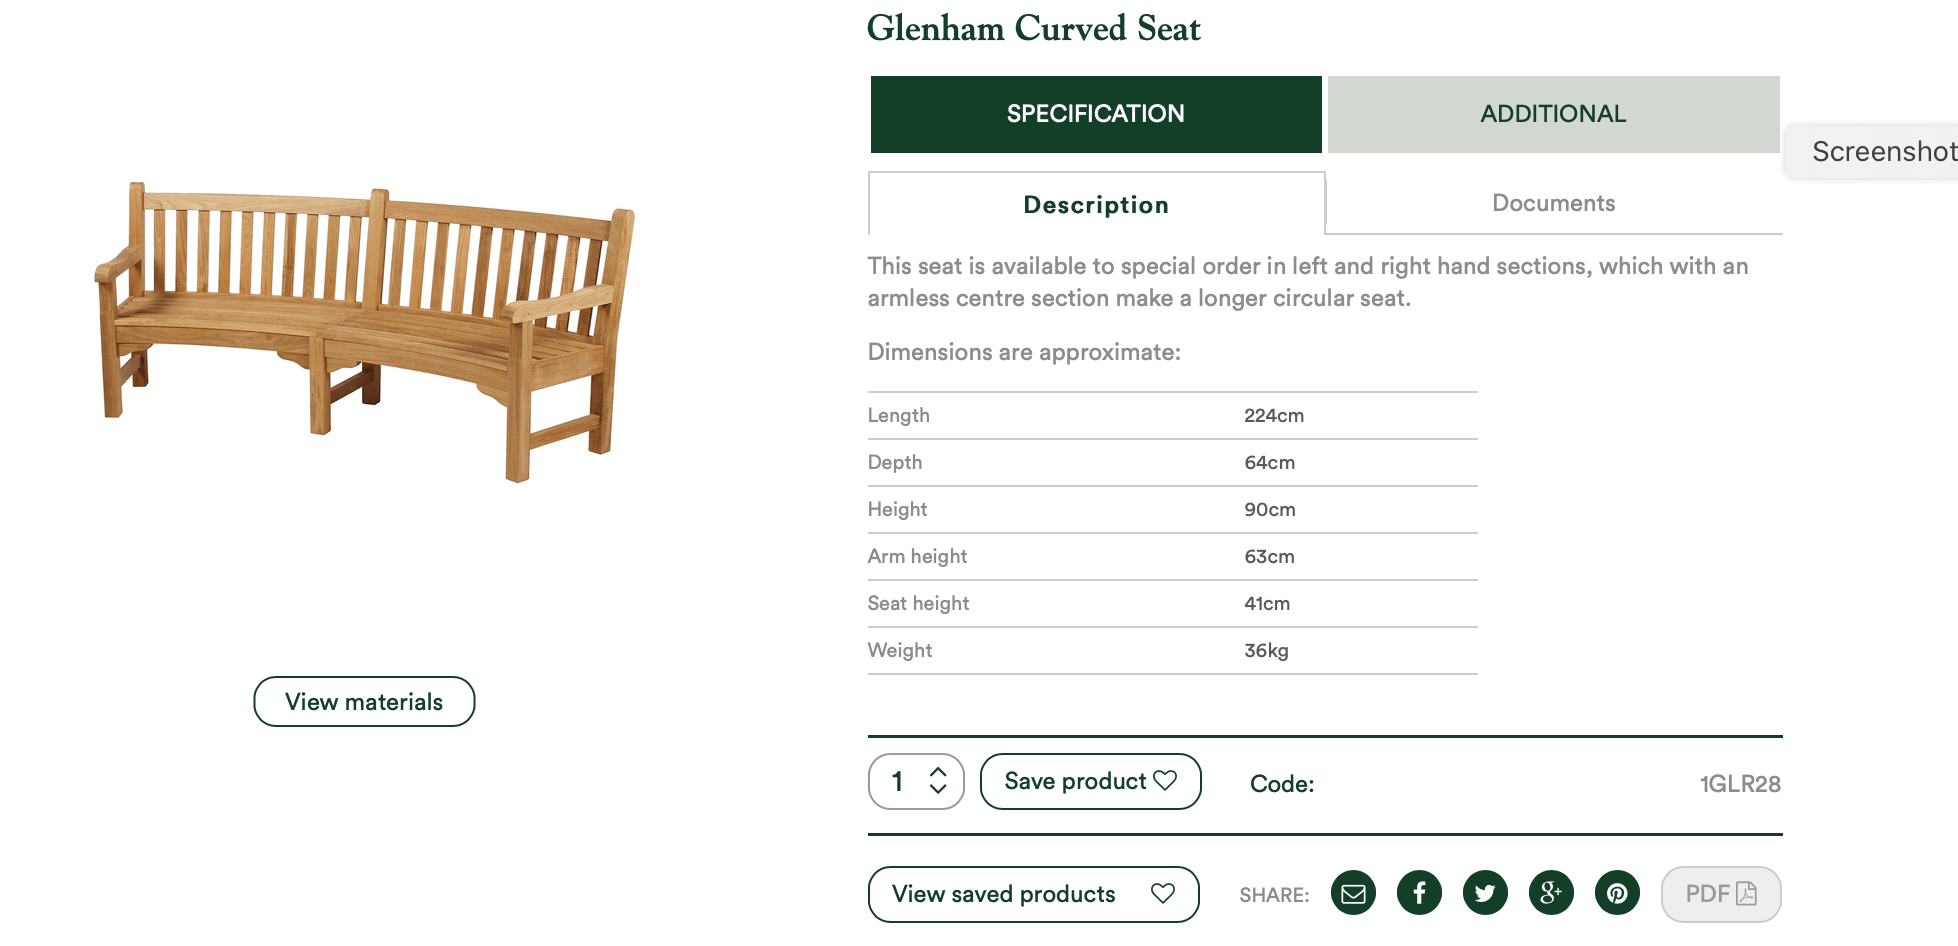Click the curved teak bench image

tap(365, 331)
